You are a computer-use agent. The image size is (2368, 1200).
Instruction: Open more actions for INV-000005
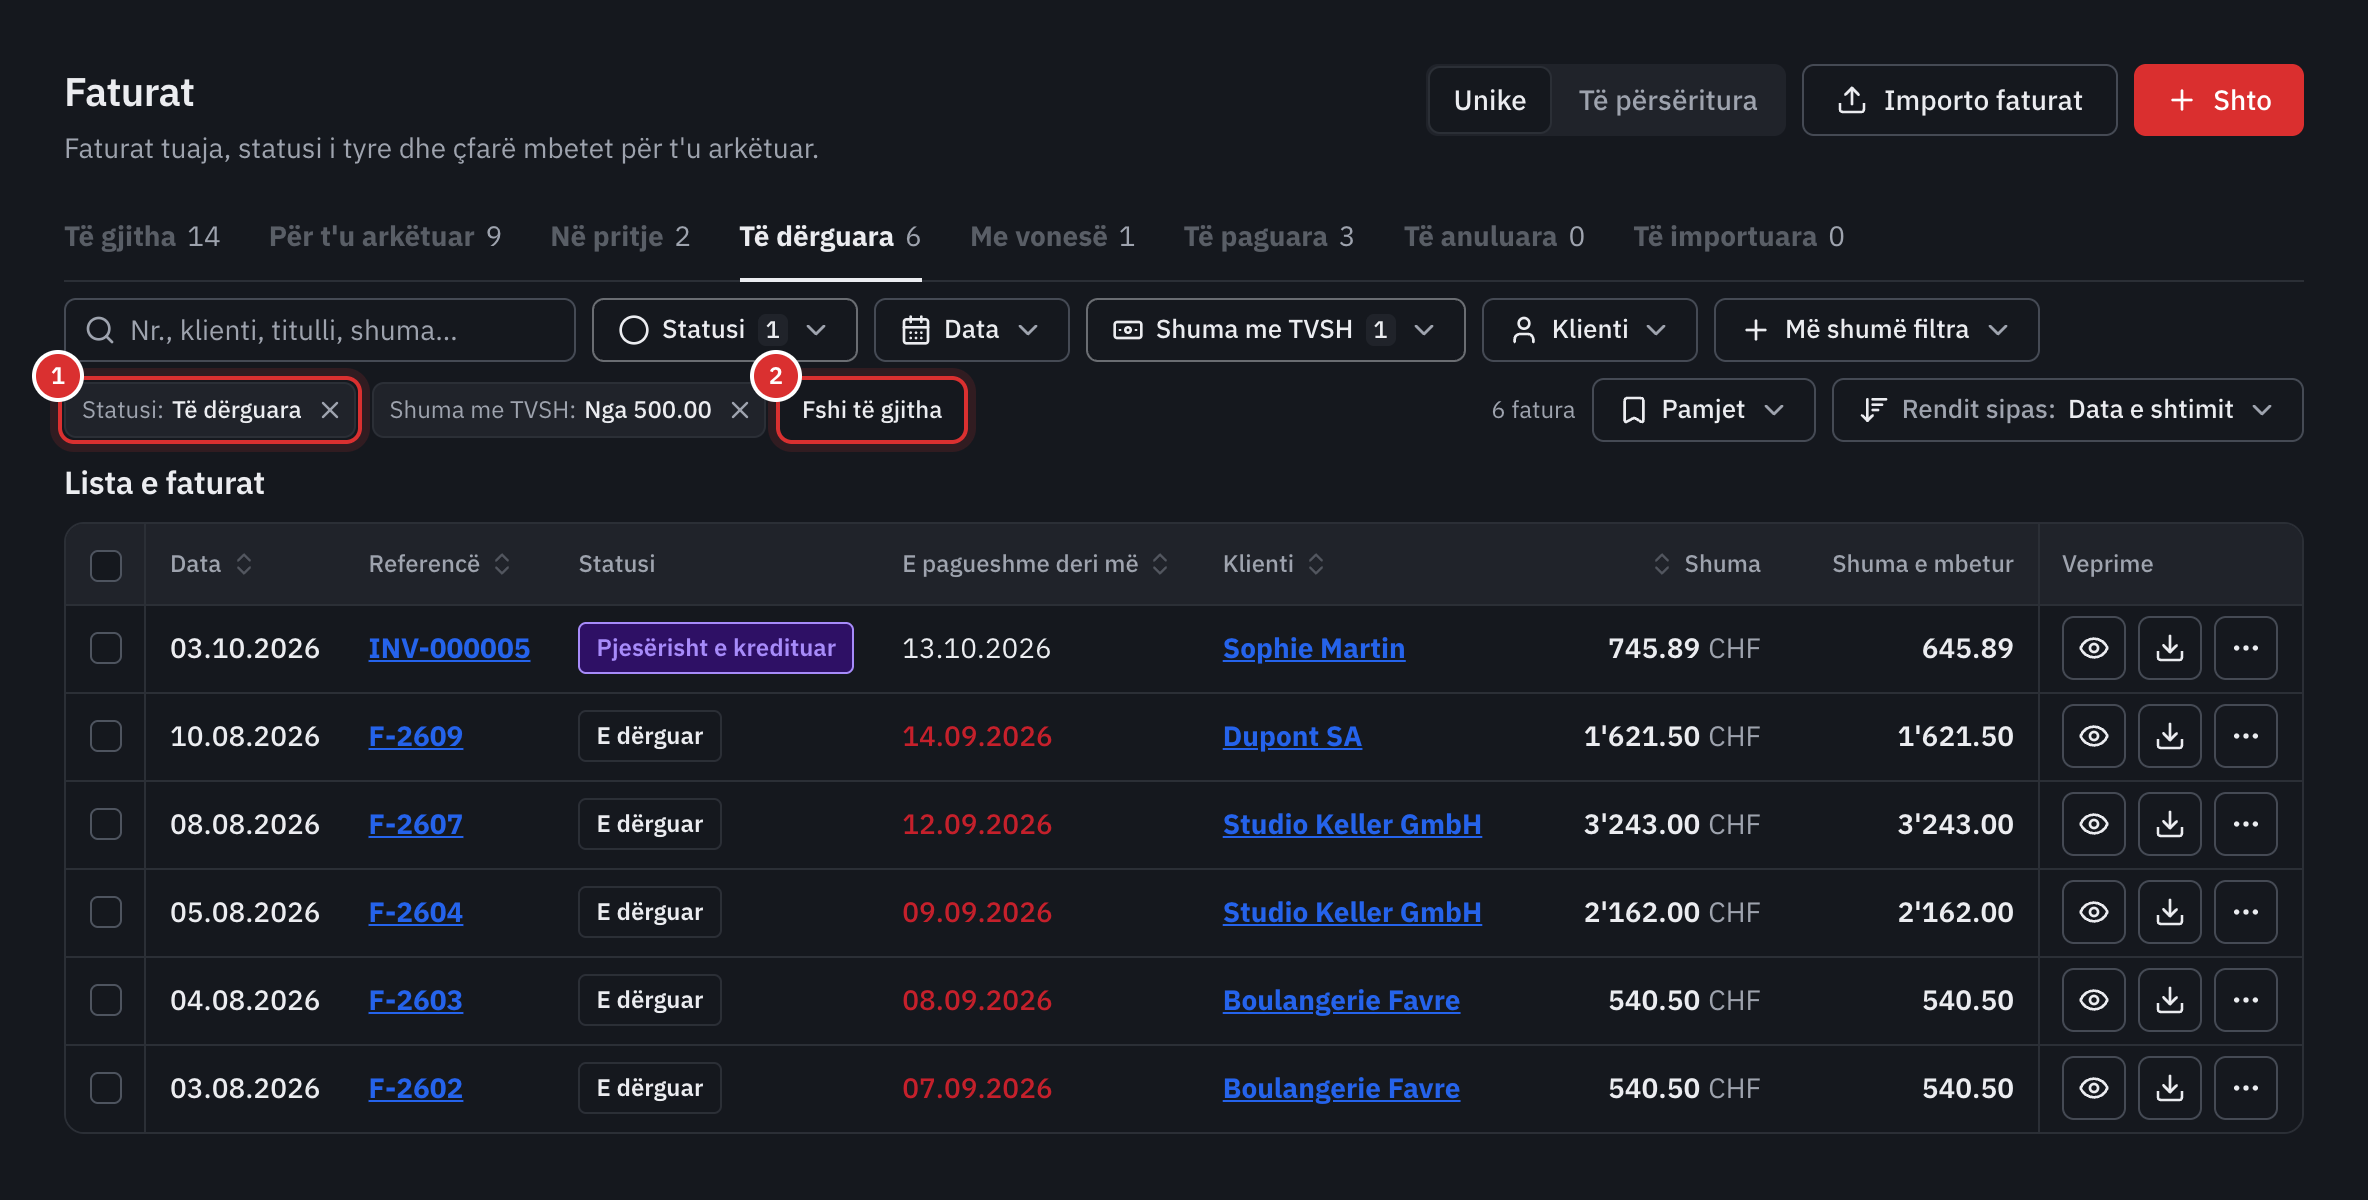[x=2245, y=648]
